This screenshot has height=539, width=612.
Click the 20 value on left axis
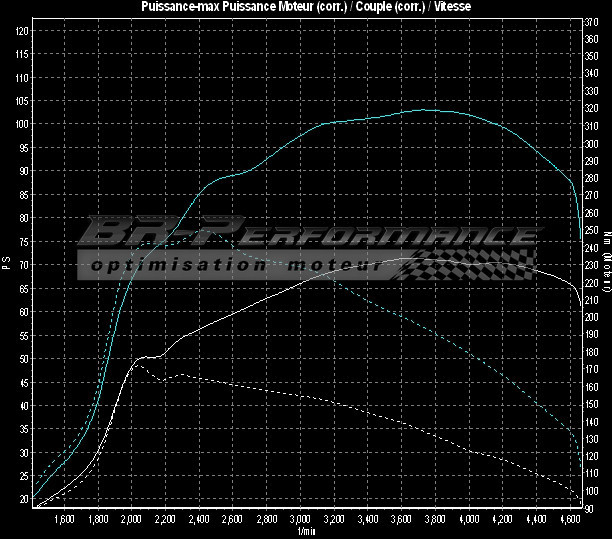click(x=23, y=499)
